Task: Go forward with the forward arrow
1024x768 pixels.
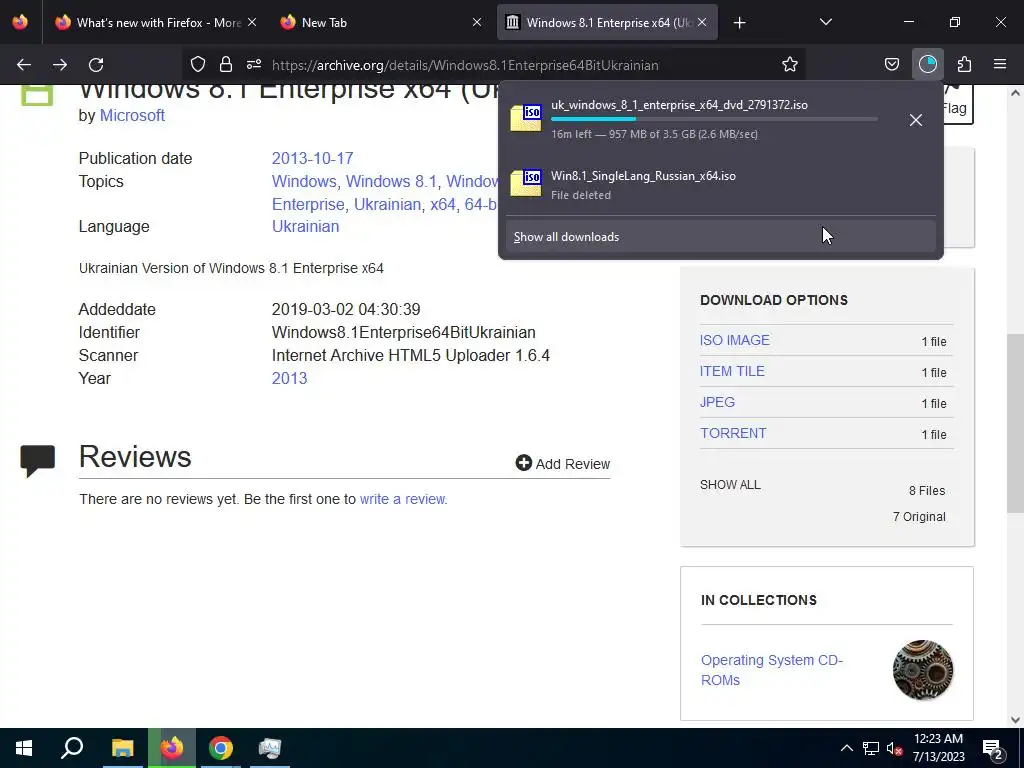Action: pos(60,65)
